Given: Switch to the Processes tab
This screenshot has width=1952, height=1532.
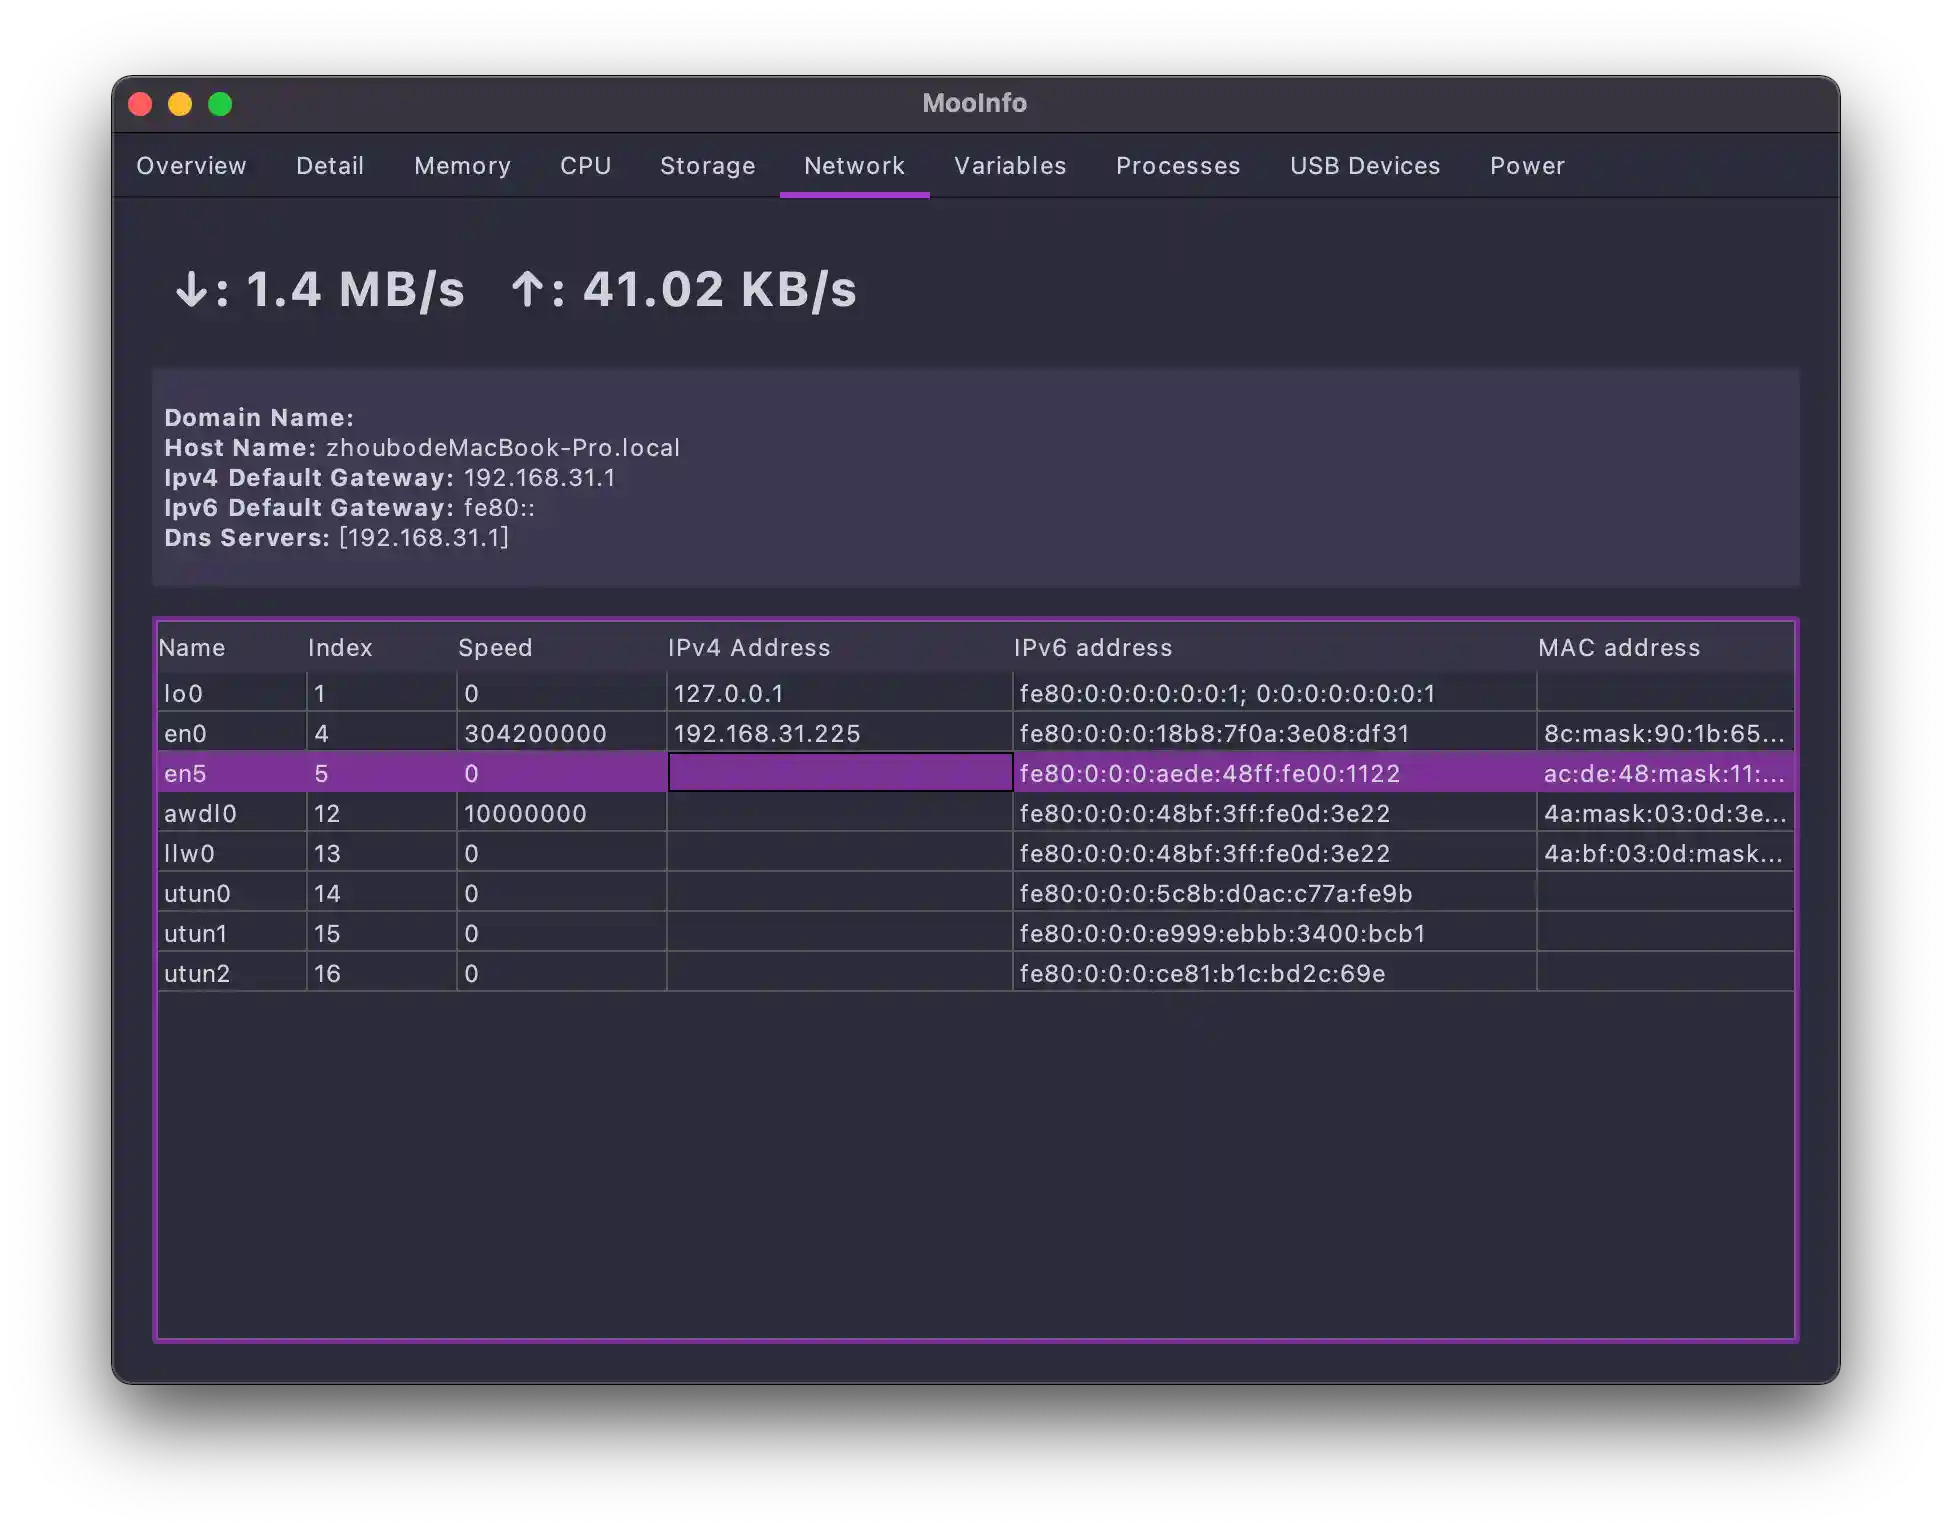Looking at the screenshot, I should (1177, 166).
